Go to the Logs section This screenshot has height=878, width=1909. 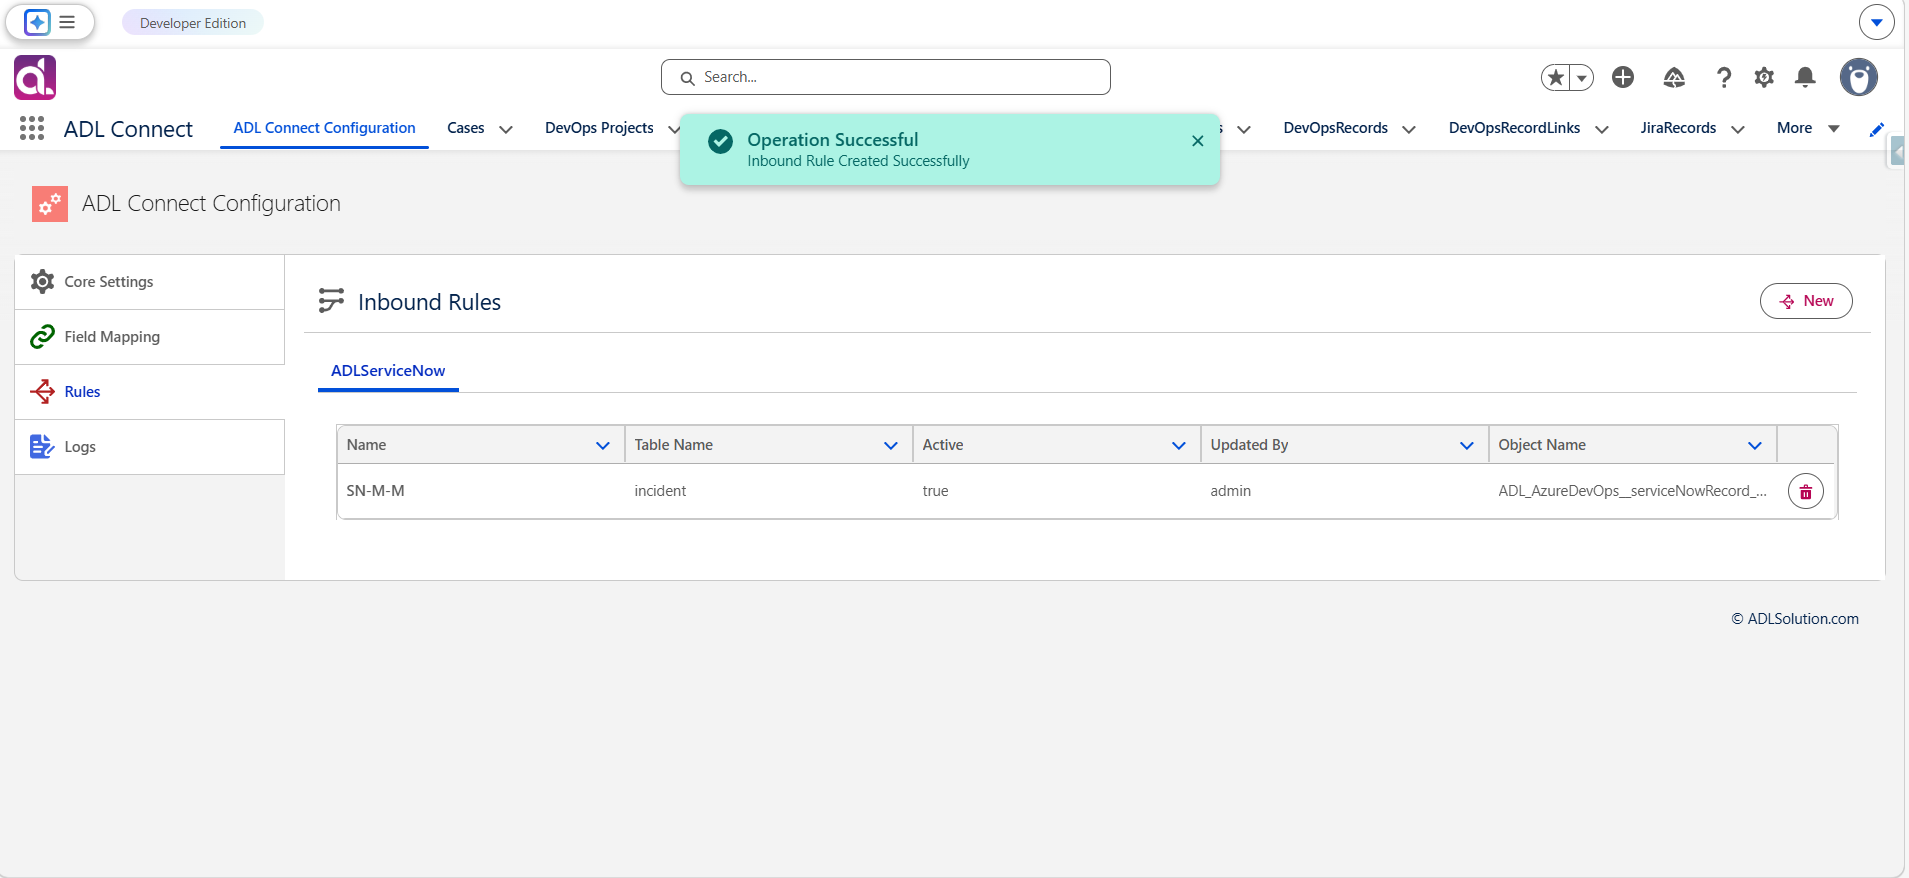coord(150,447)
